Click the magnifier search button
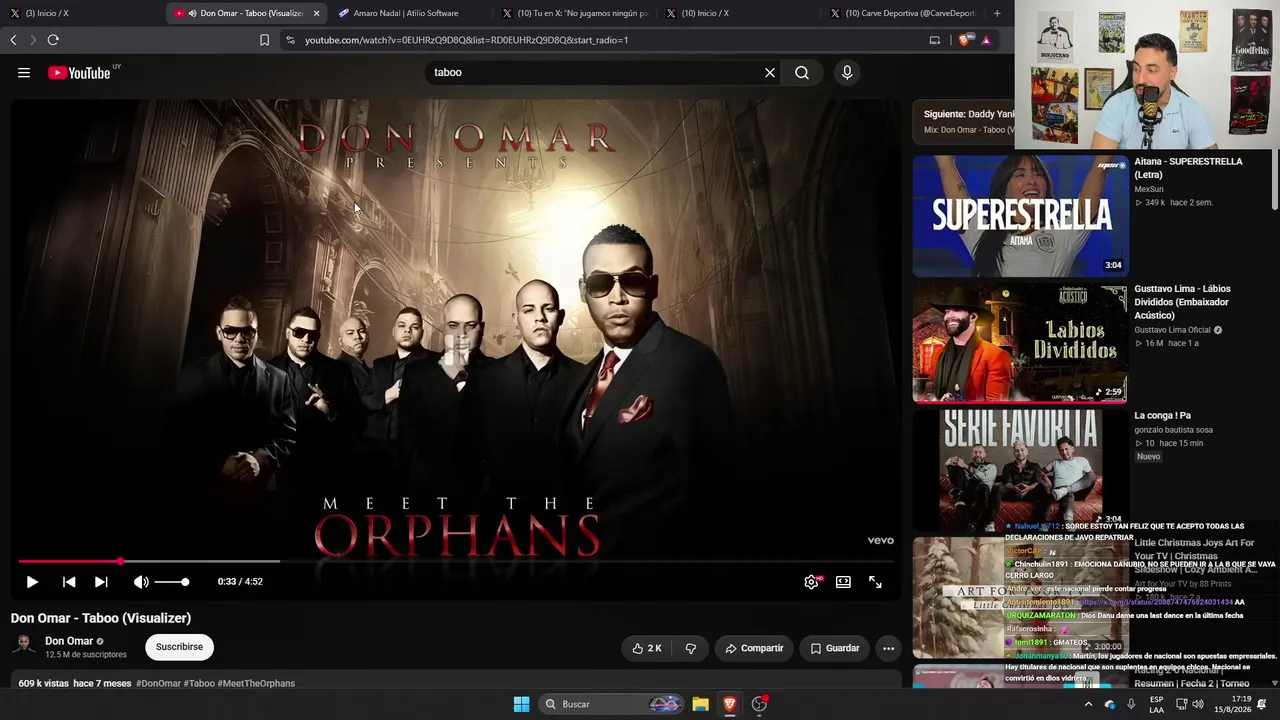 [802, 72]
